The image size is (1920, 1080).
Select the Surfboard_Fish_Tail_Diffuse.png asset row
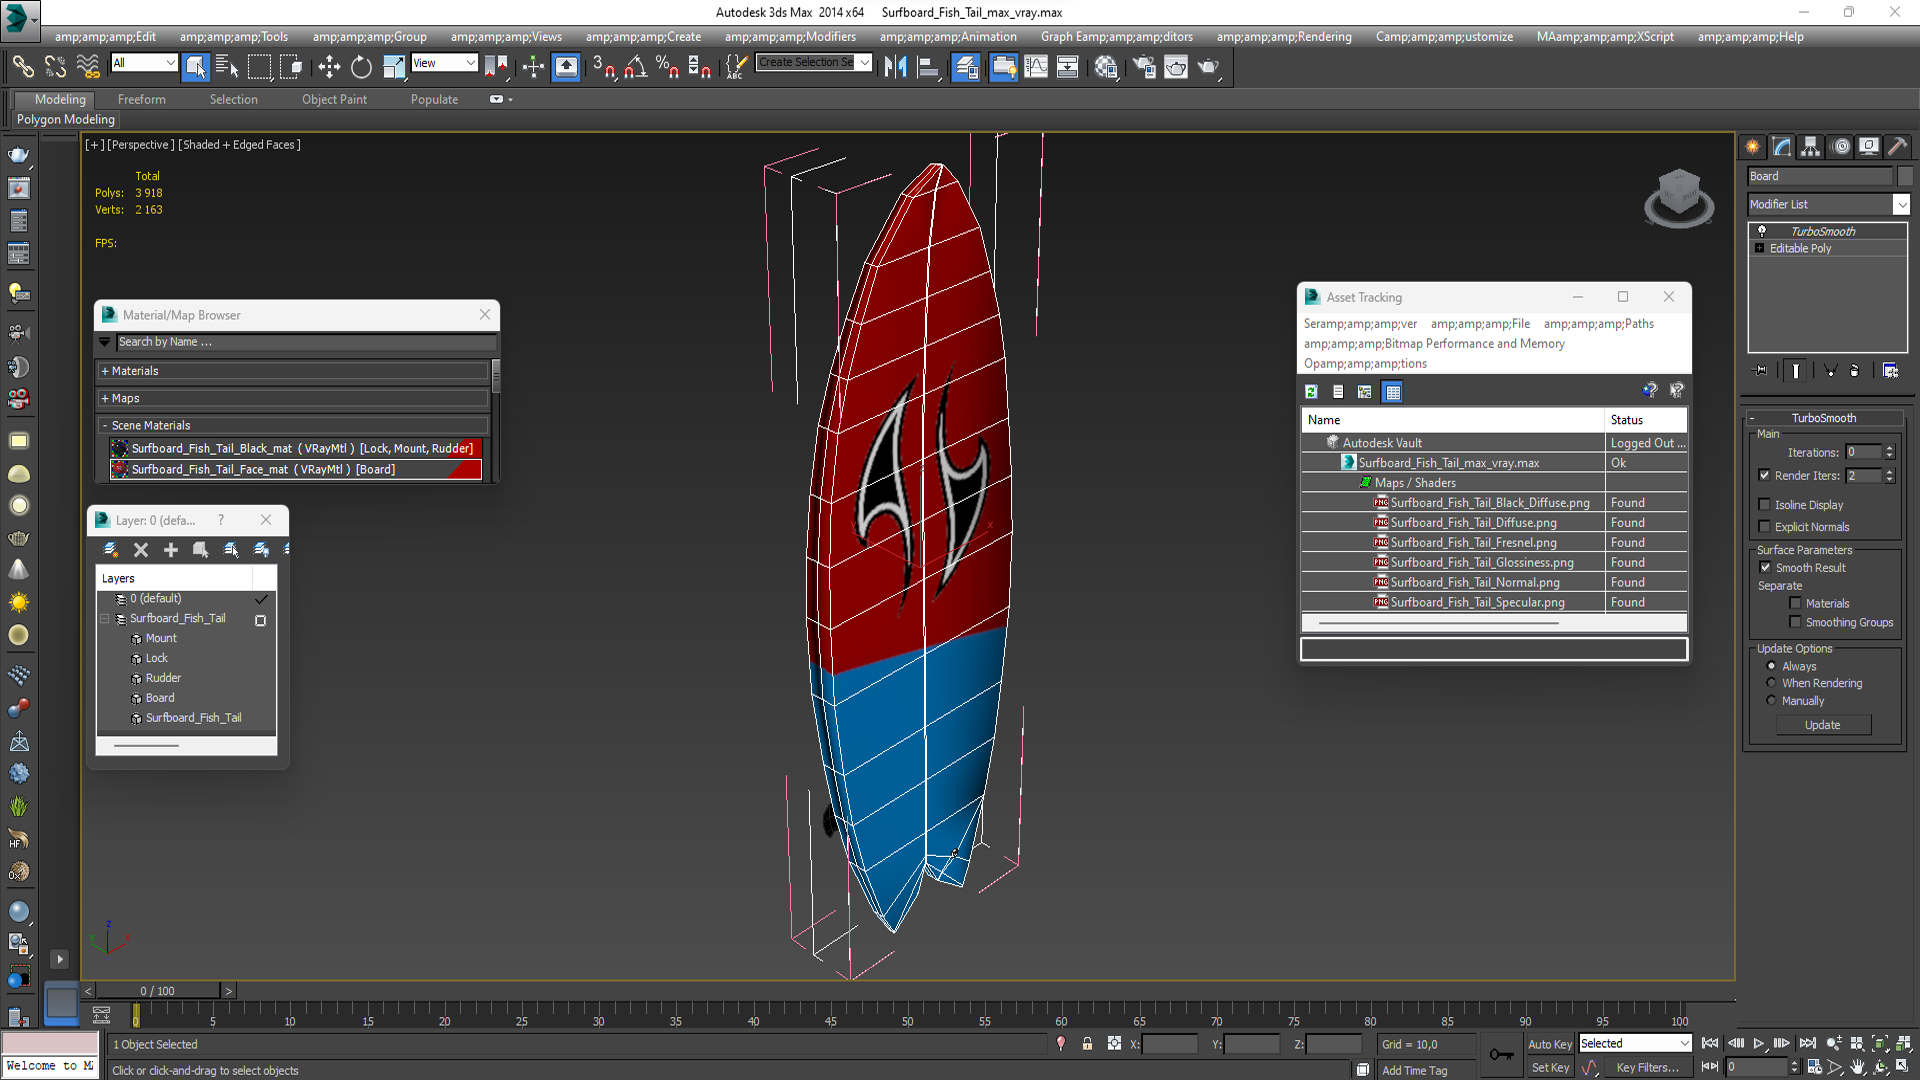1468,521
